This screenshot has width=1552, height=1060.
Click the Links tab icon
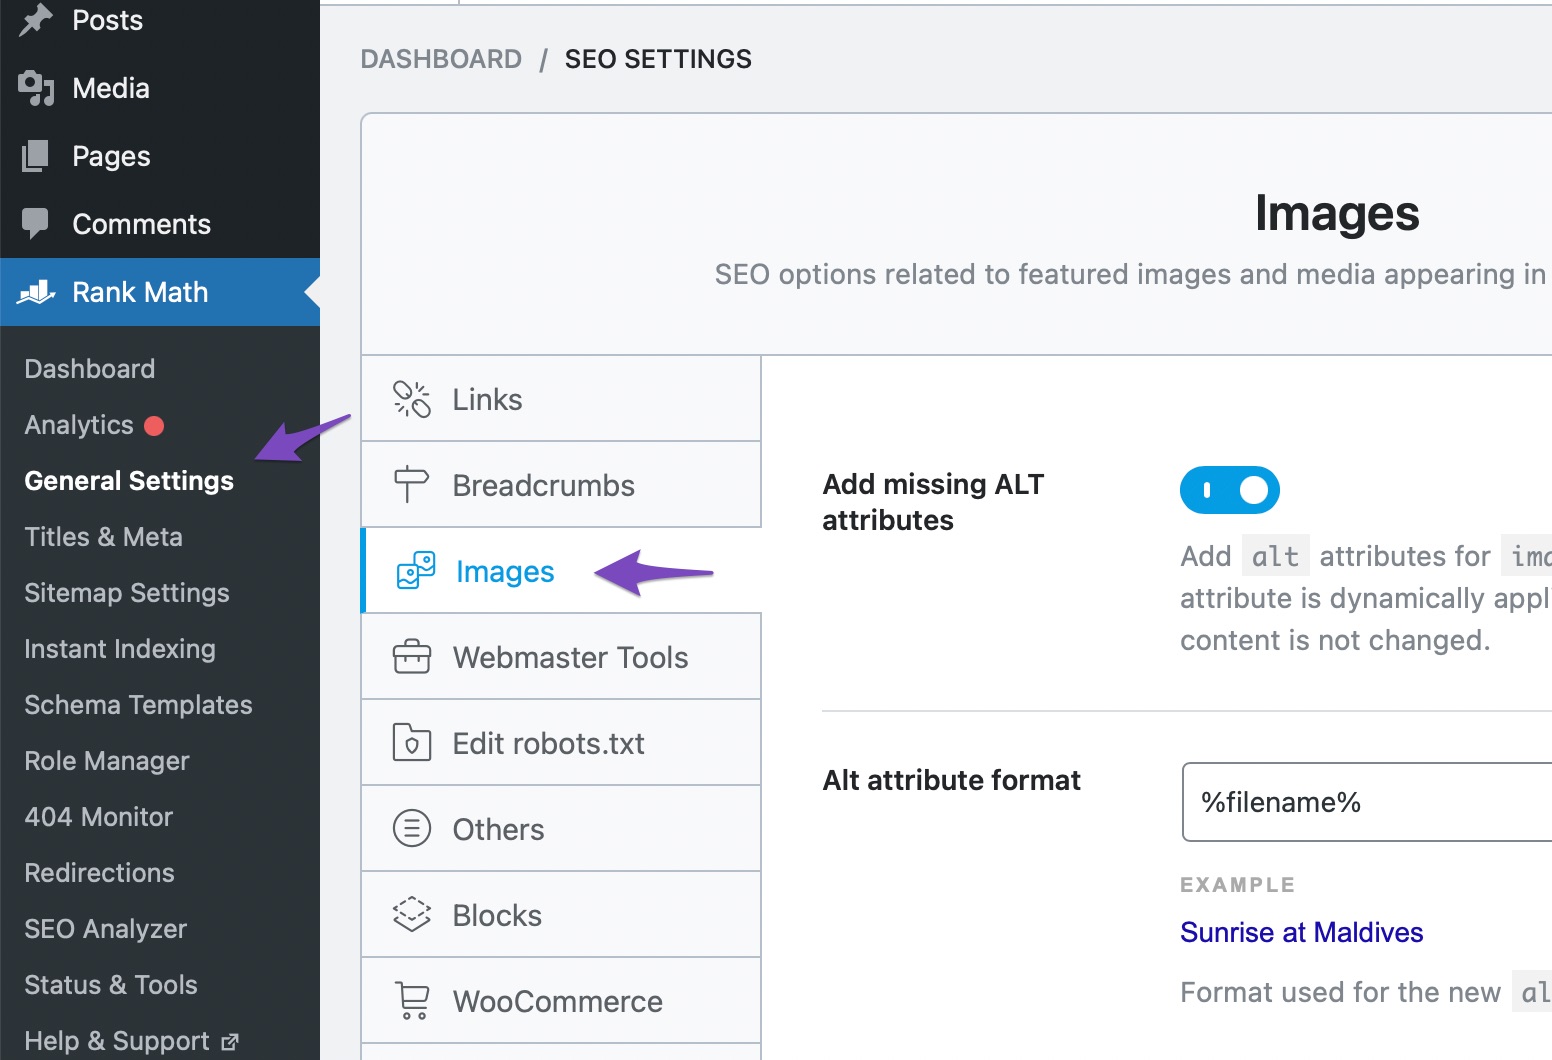[x=412, y=399]
